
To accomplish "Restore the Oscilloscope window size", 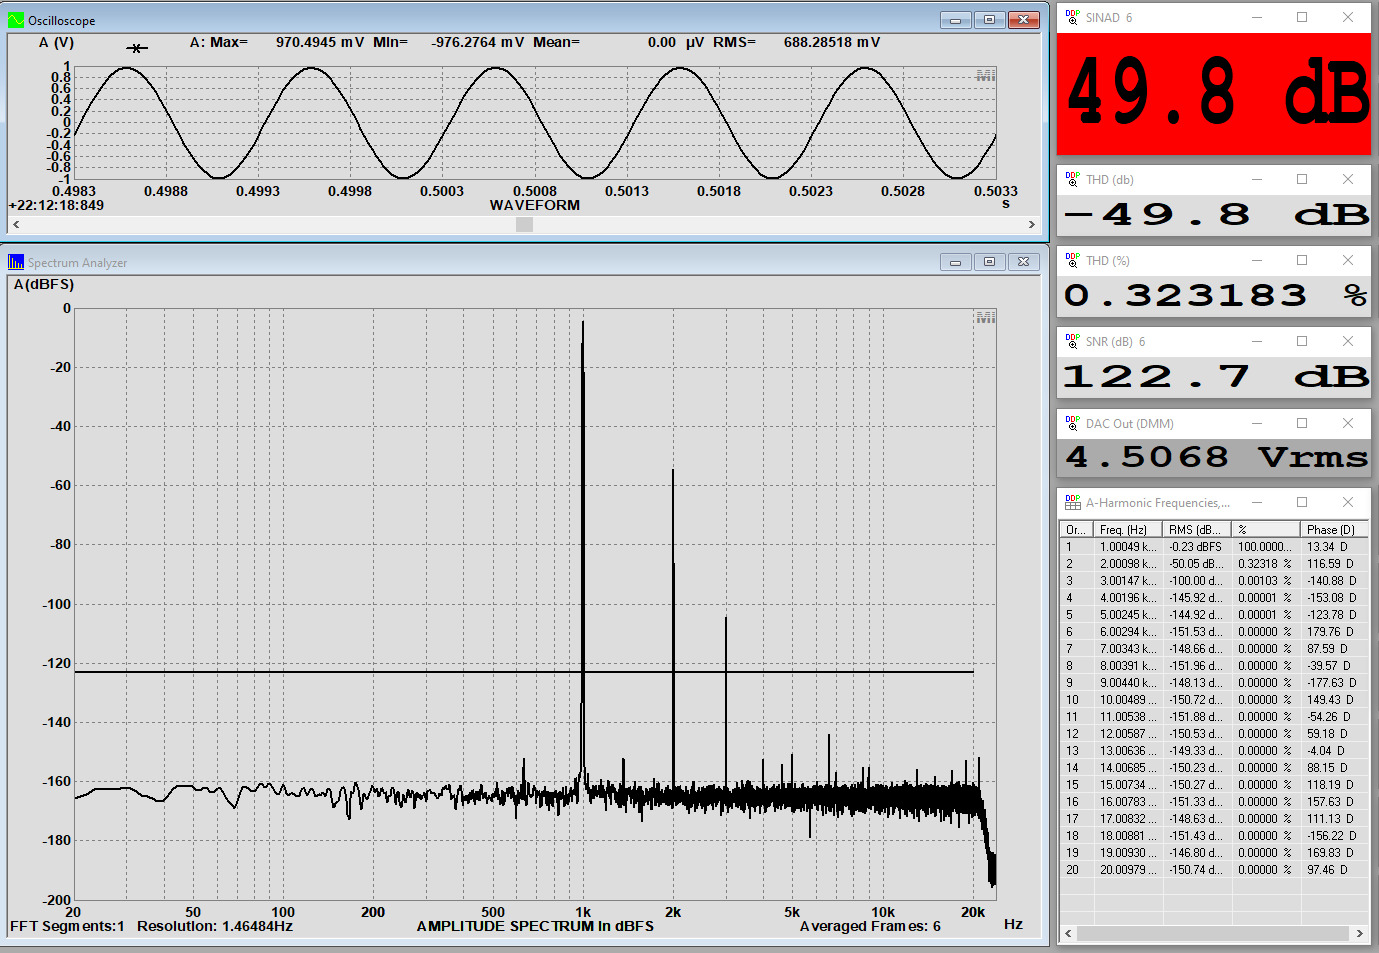I will coord(989,20).
